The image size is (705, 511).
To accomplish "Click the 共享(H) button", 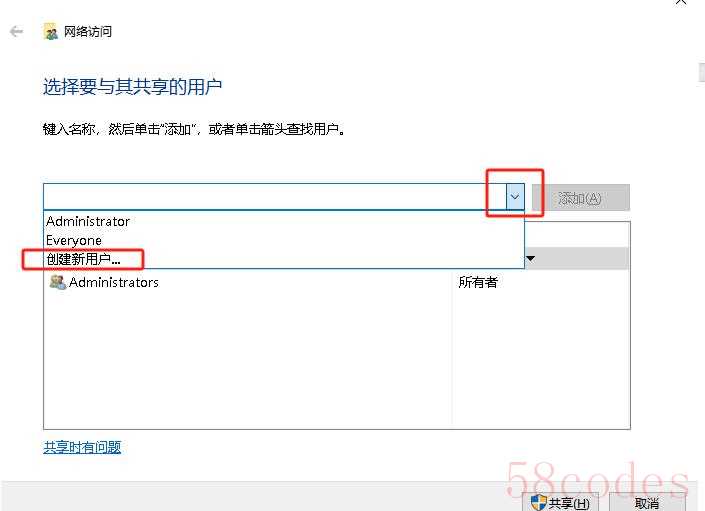I will tap(560, 502).
